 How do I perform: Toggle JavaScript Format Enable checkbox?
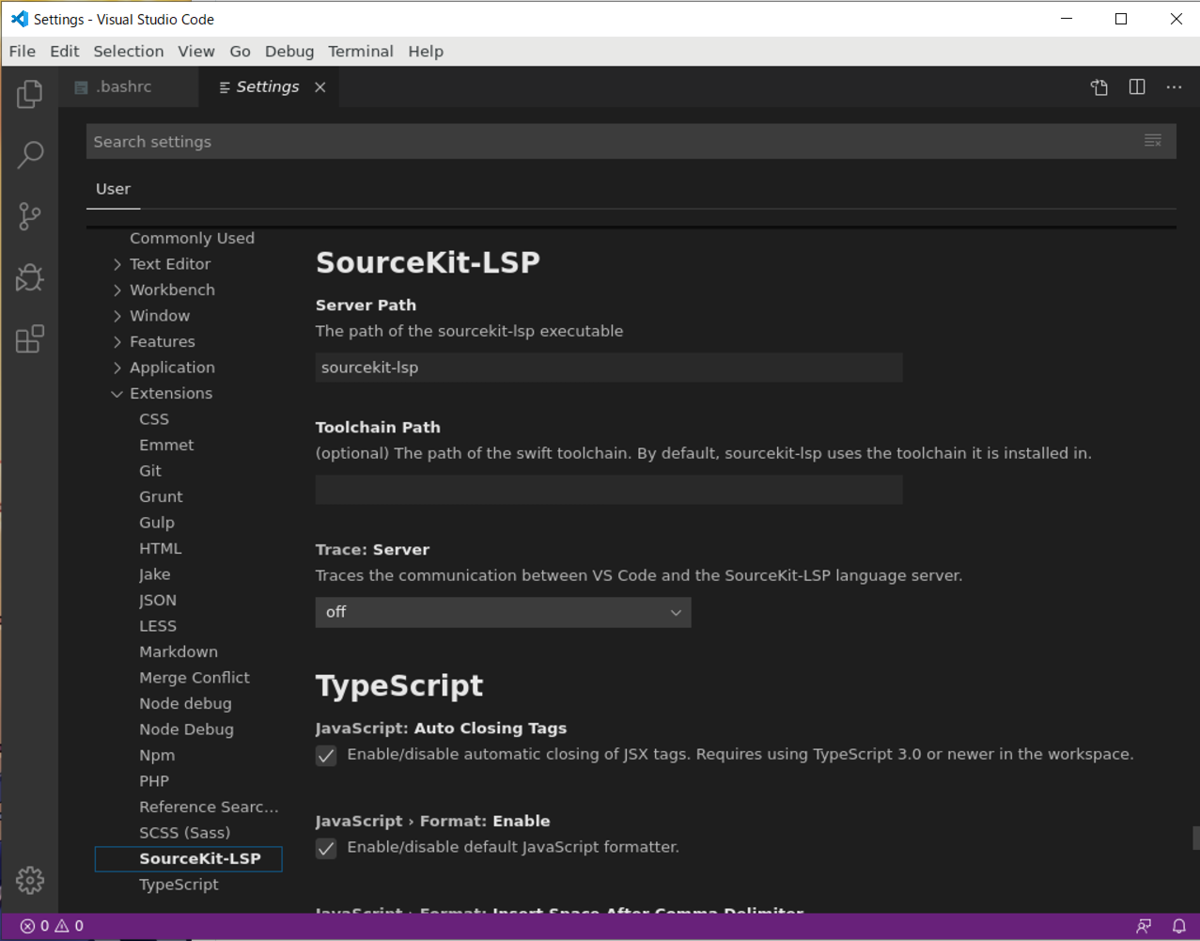click(326, 848)
